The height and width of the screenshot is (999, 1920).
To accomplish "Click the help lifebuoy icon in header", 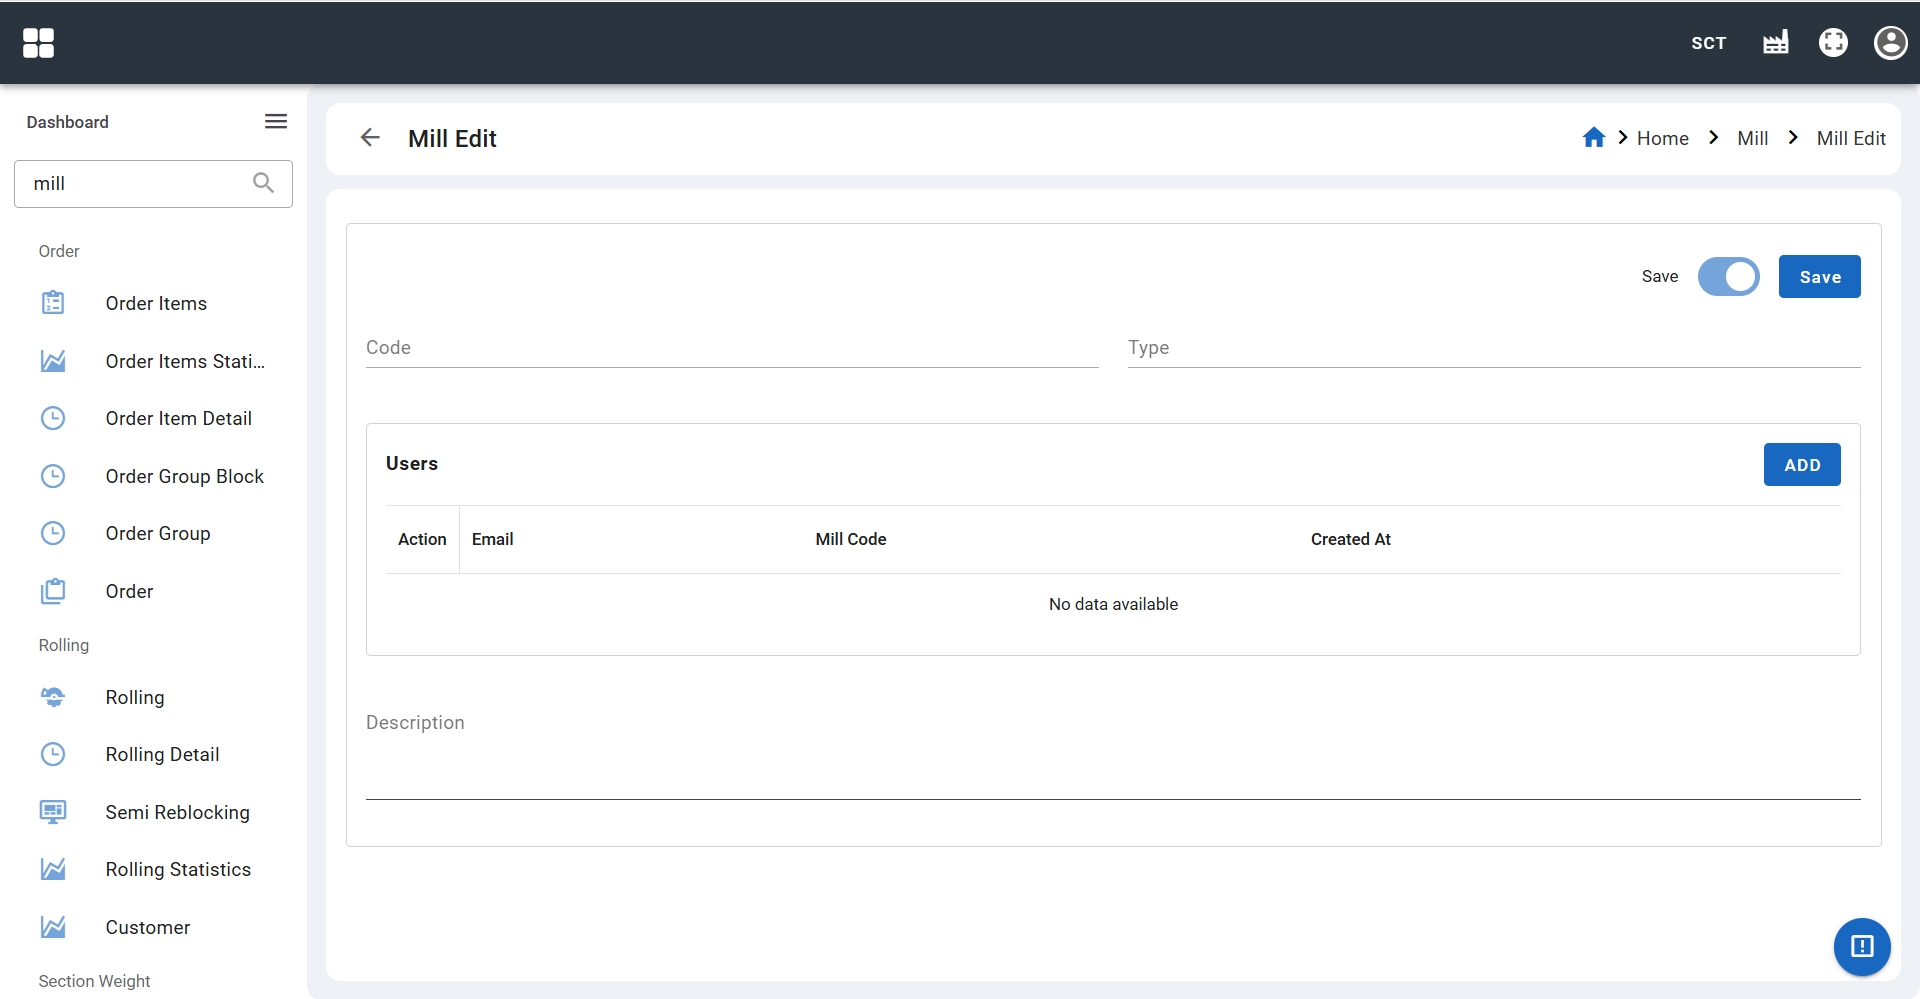I will coord(1833,43).
